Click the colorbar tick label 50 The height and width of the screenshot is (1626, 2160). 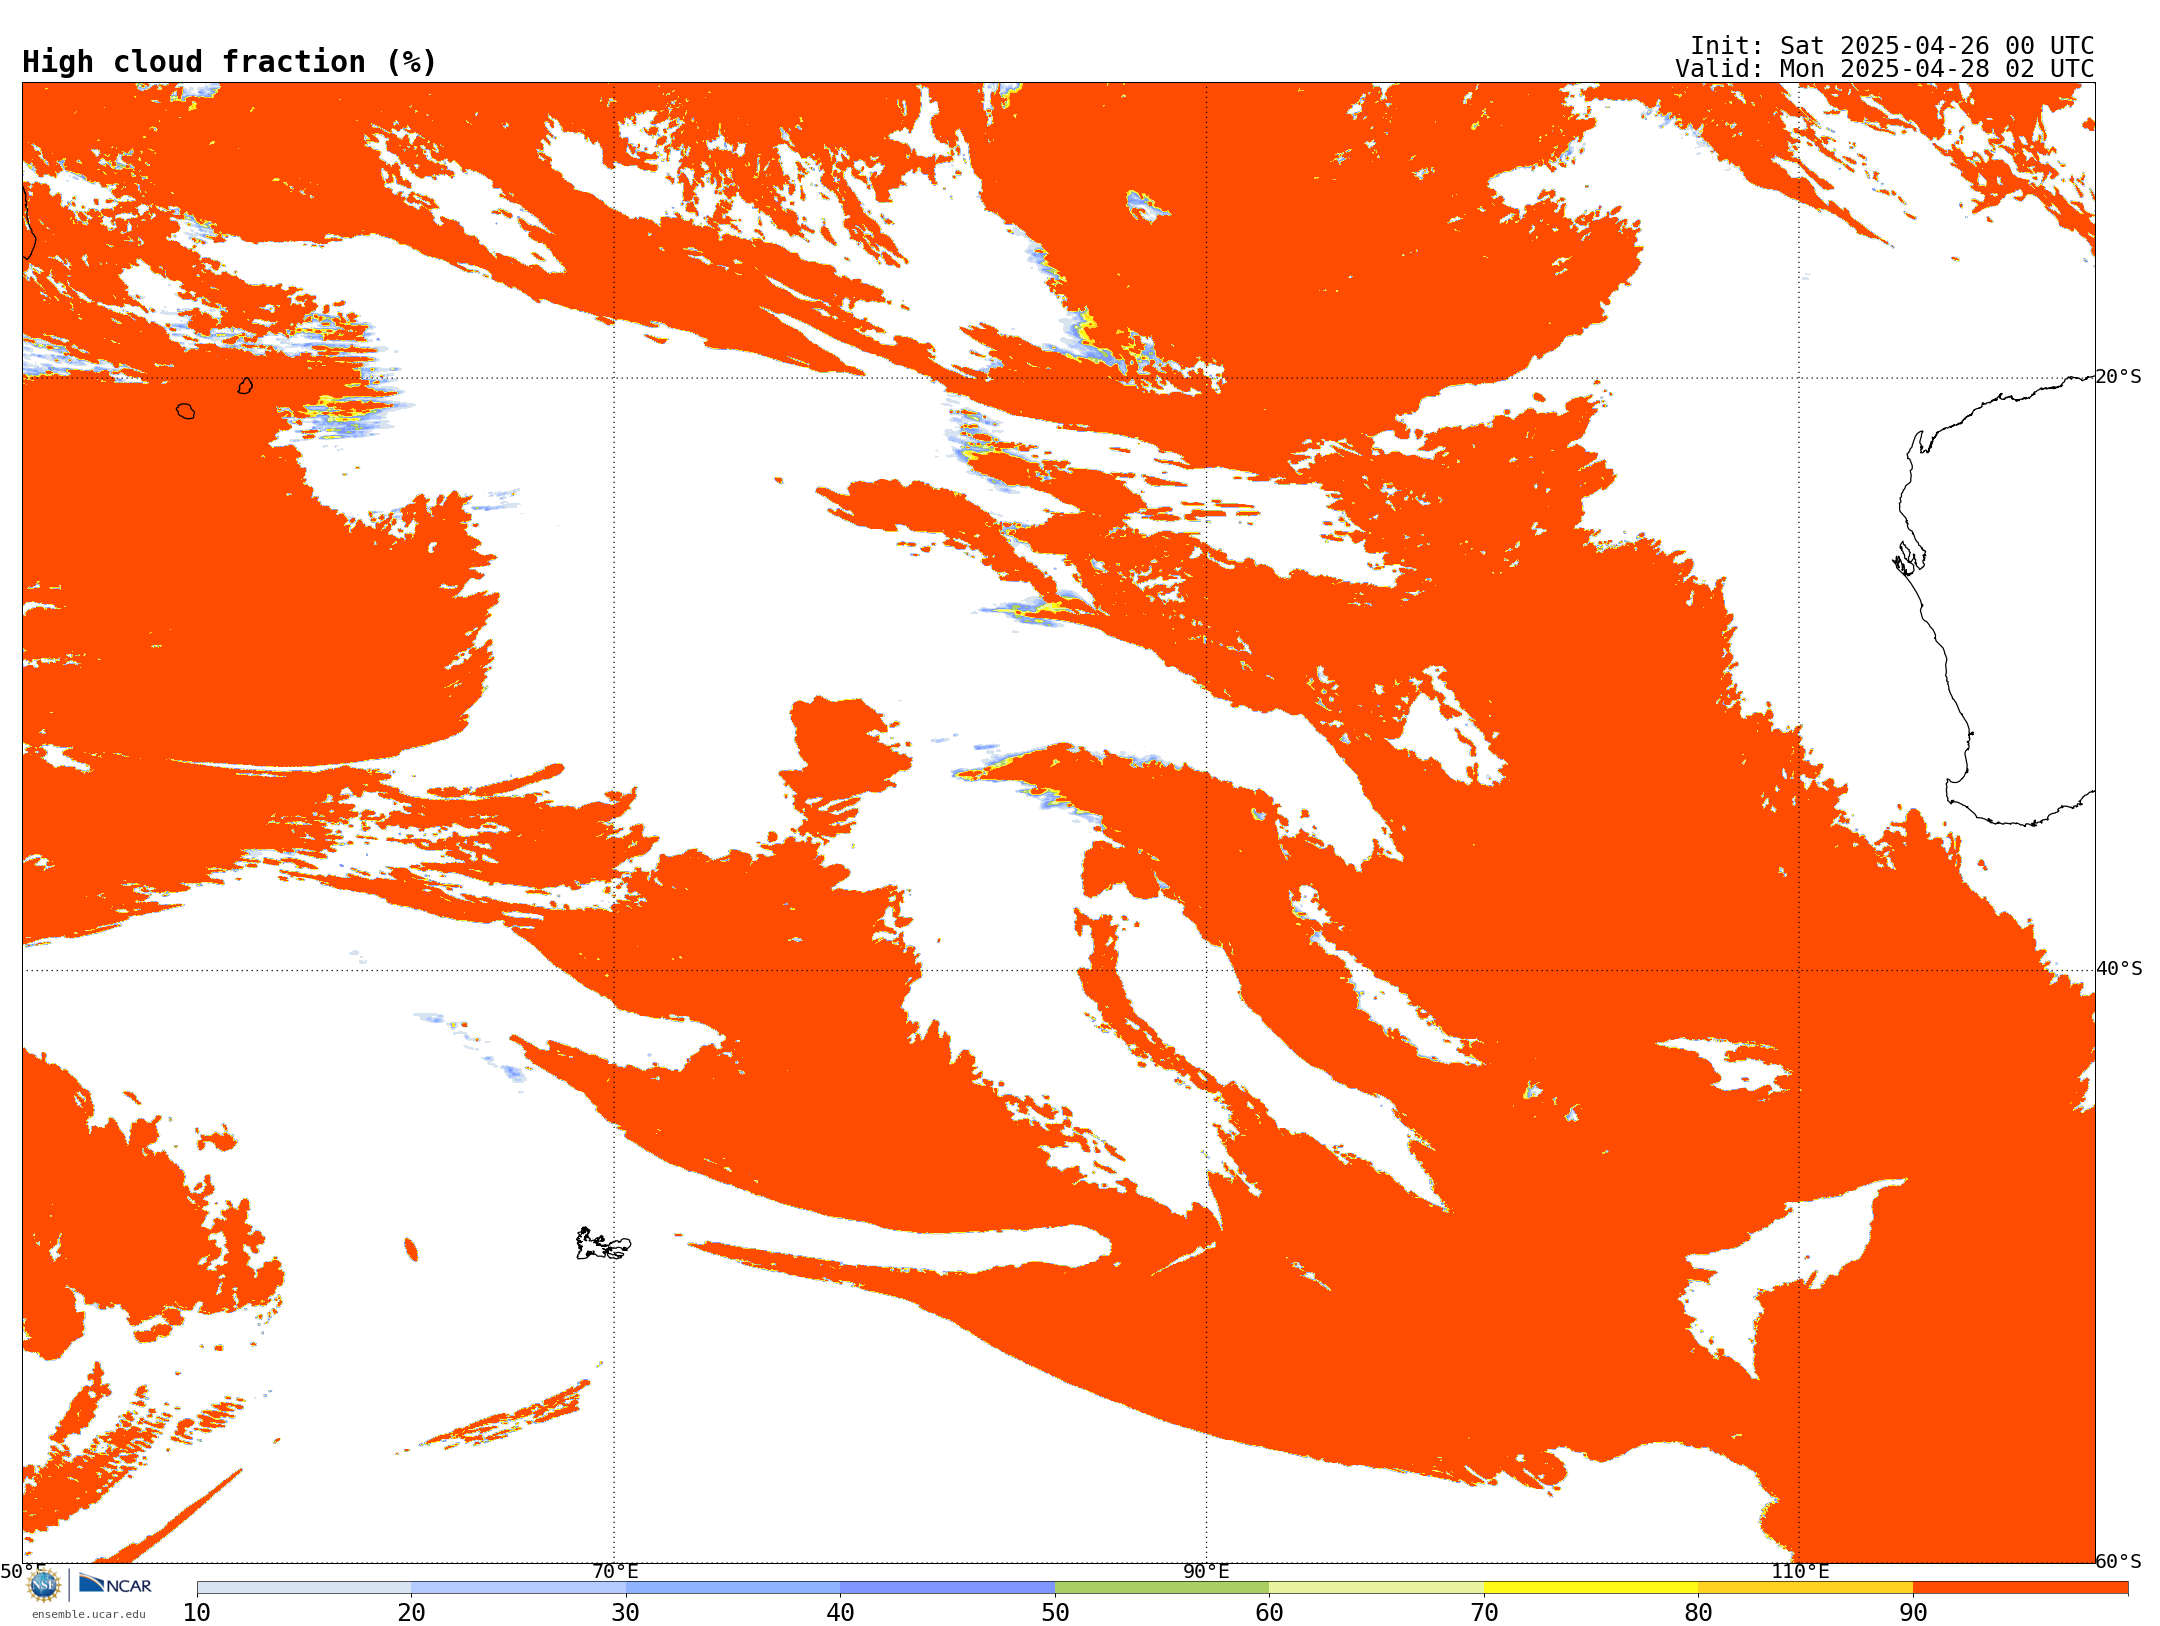[x=1055, y=1612]
